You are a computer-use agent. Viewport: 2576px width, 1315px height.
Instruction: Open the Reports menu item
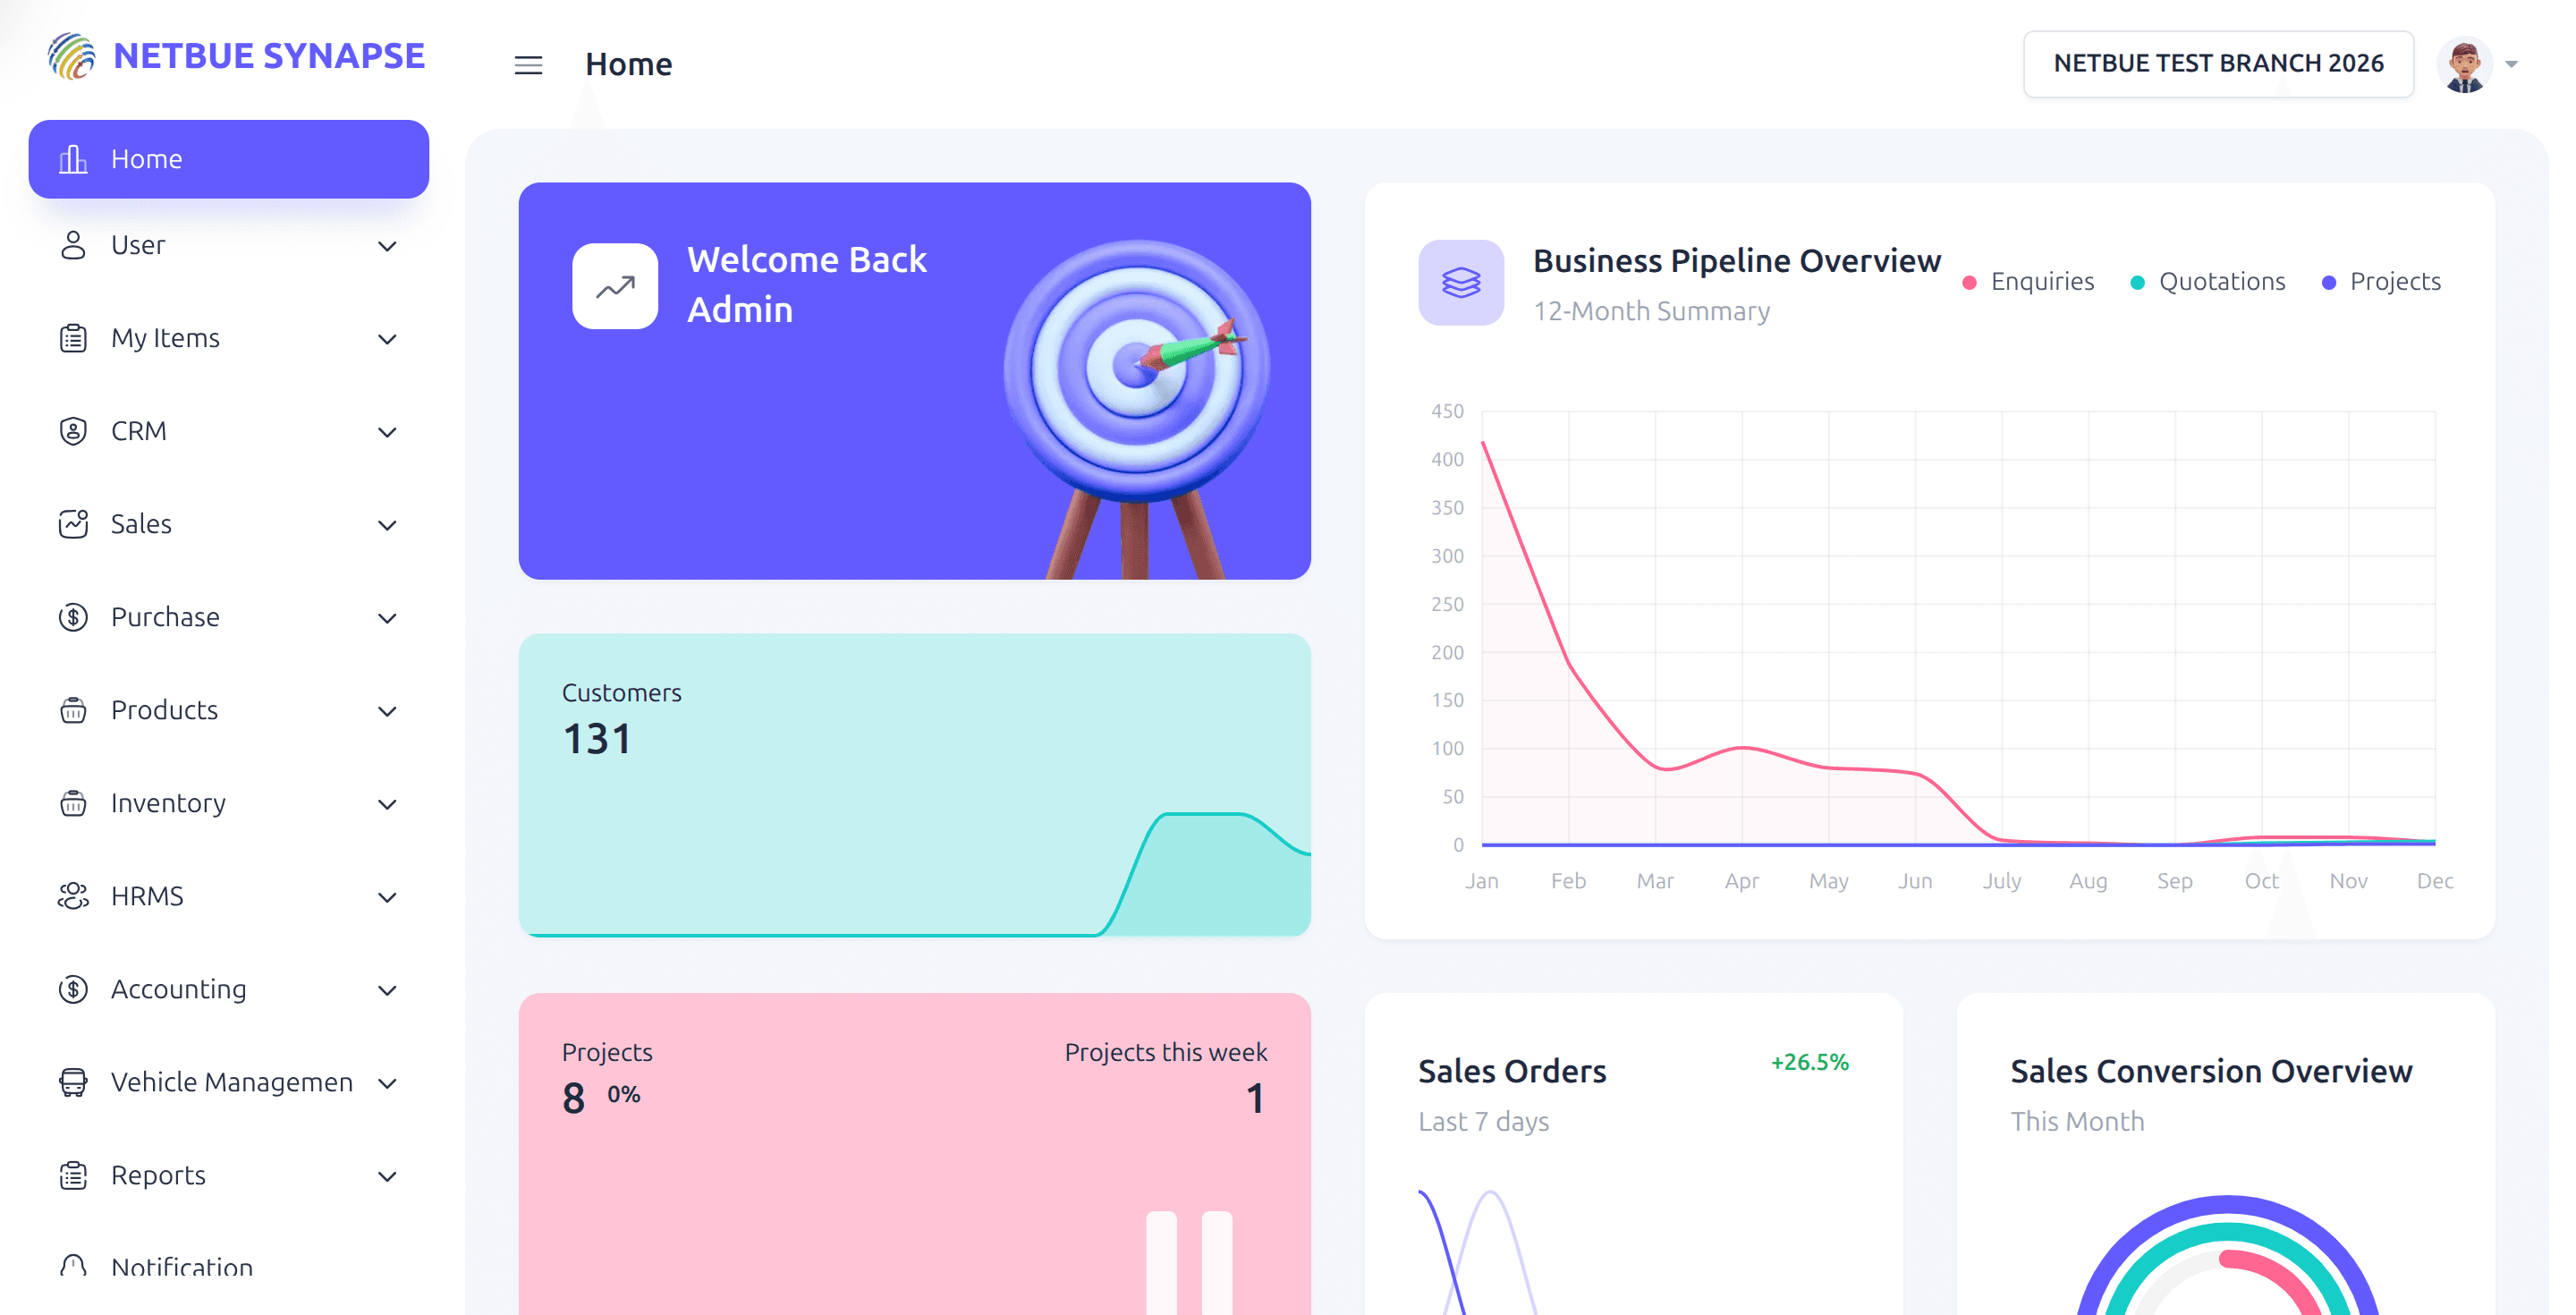click(x=229, y=1175)
